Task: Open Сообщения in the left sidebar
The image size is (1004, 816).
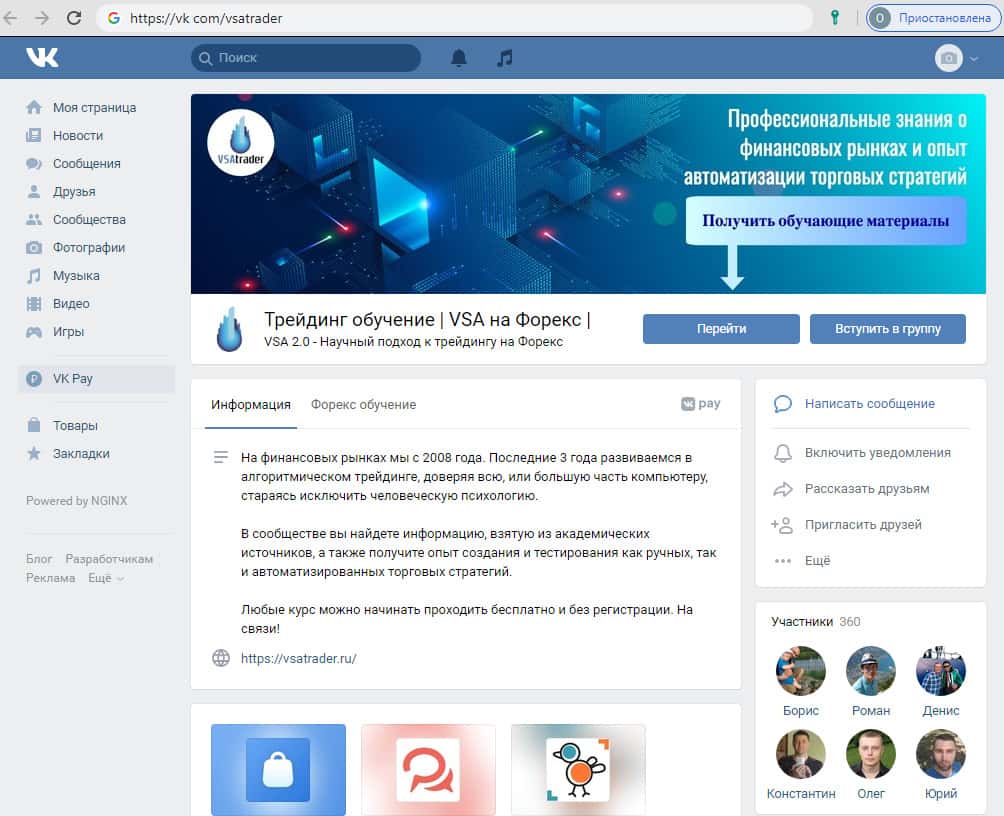Action: [x=86, y=163]
